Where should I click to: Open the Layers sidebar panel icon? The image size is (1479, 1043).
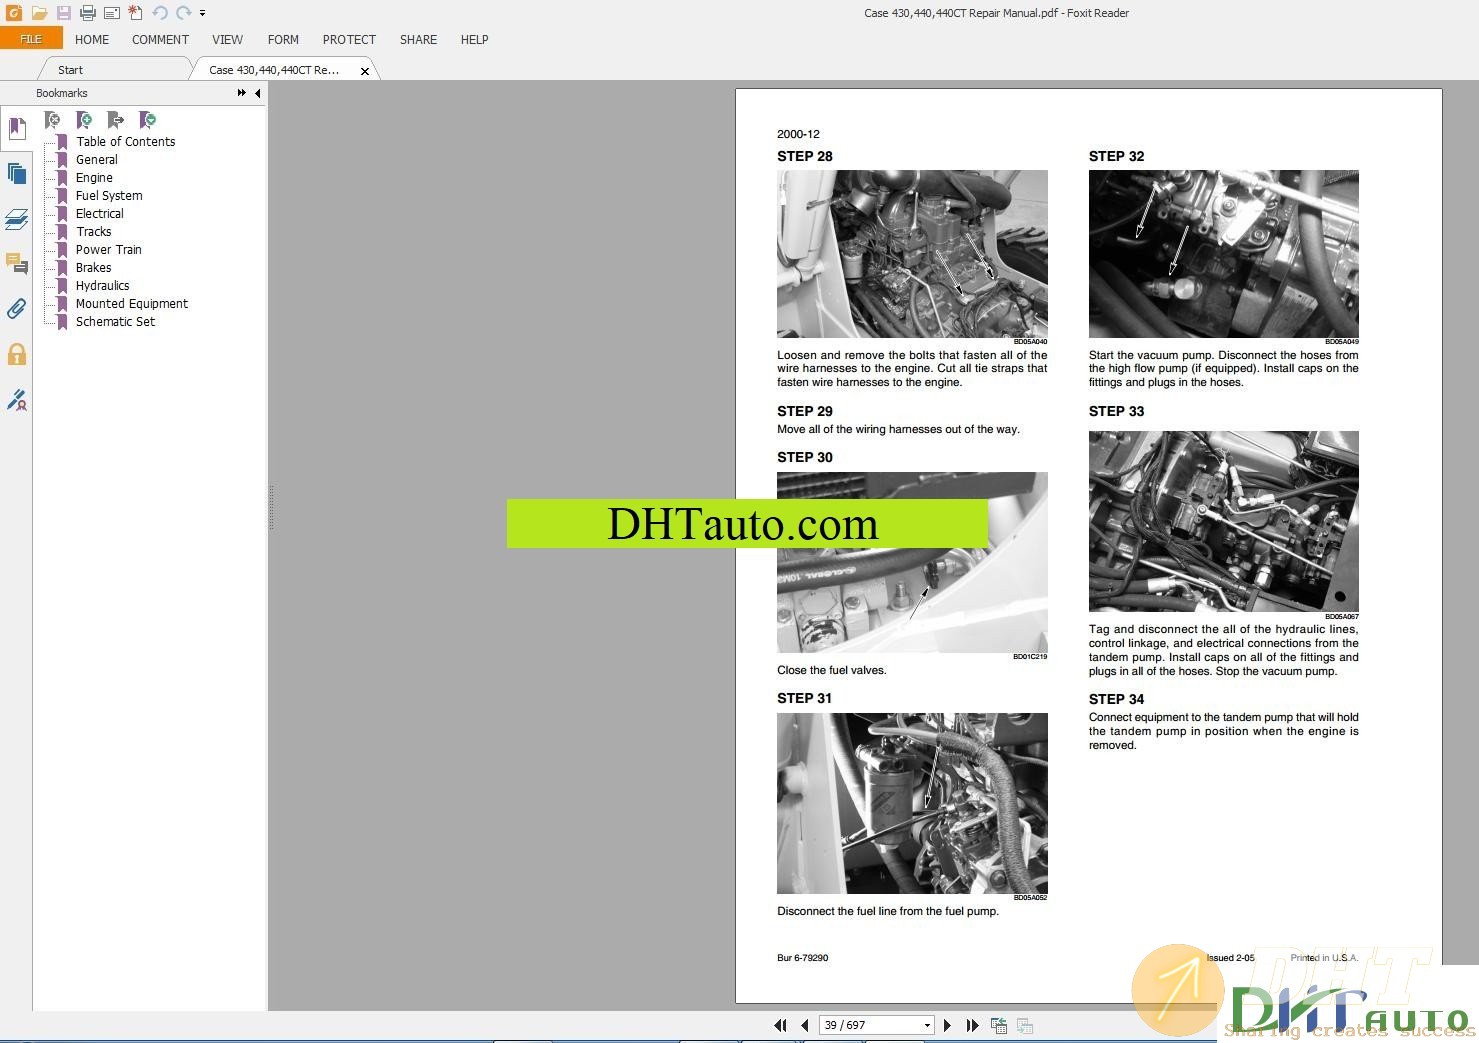tap(16, 219)
